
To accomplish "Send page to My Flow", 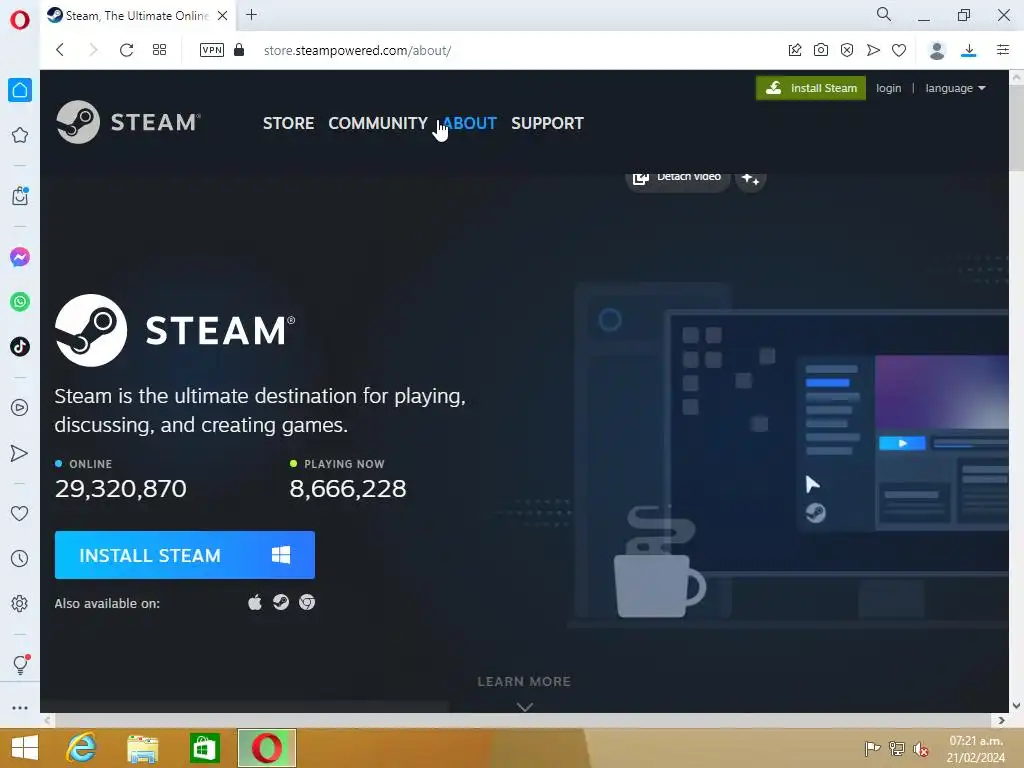I will (873, 50).
